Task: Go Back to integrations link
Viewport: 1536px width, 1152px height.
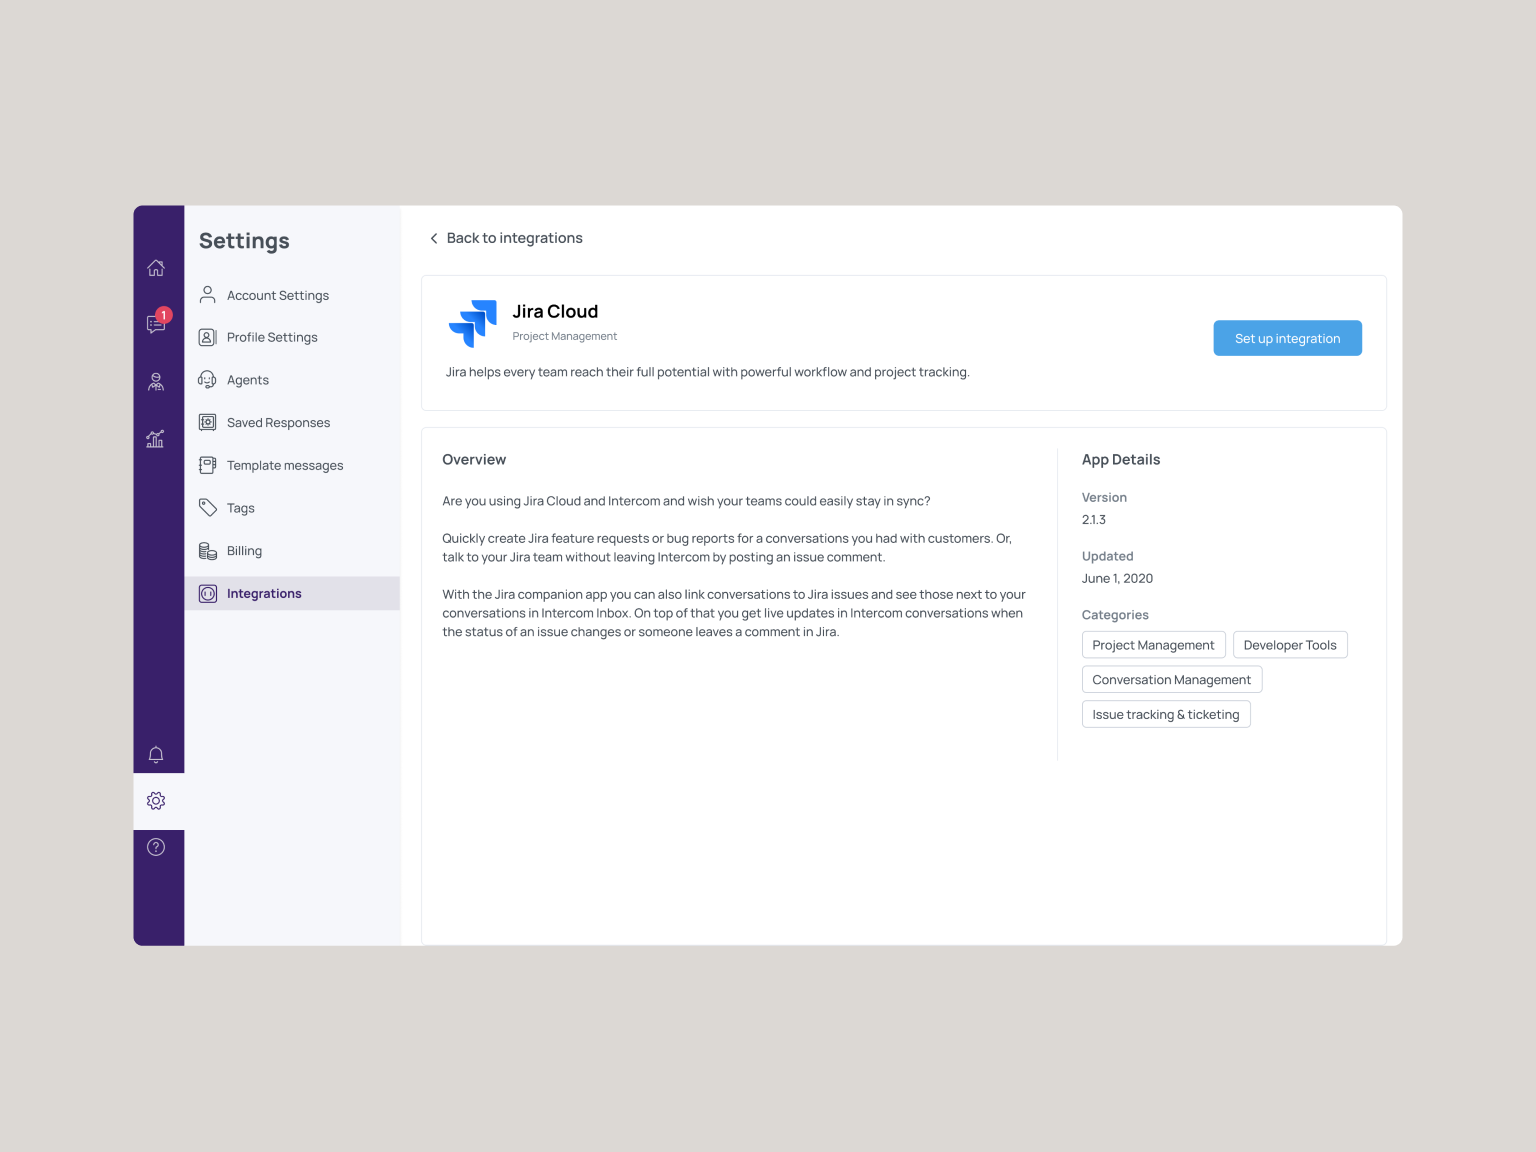Action: 506,238
